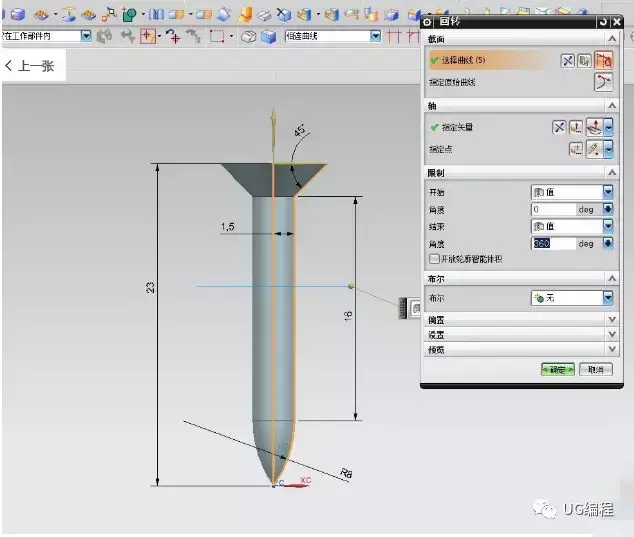
Task: Open the 布尔 operation dropdown showing 无
Action: point(572,298)
